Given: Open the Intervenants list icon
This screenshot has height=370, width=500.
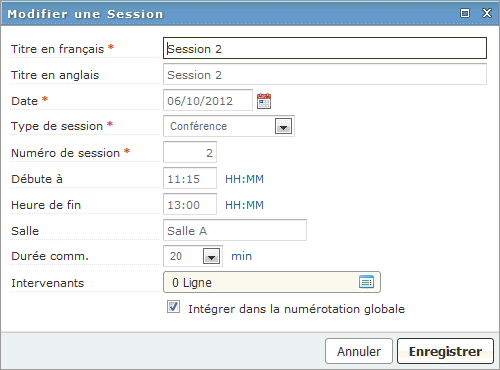Looking at the screenshot, I should click(366, 282).
